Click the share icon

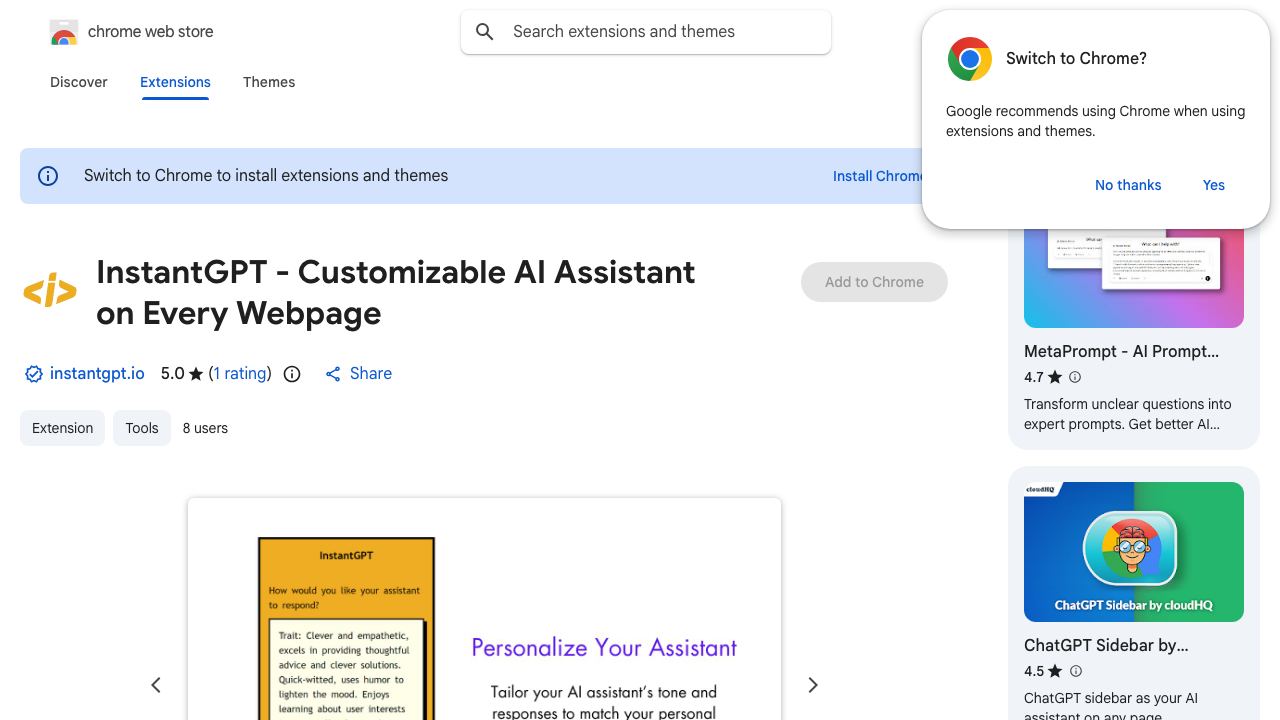333,374
